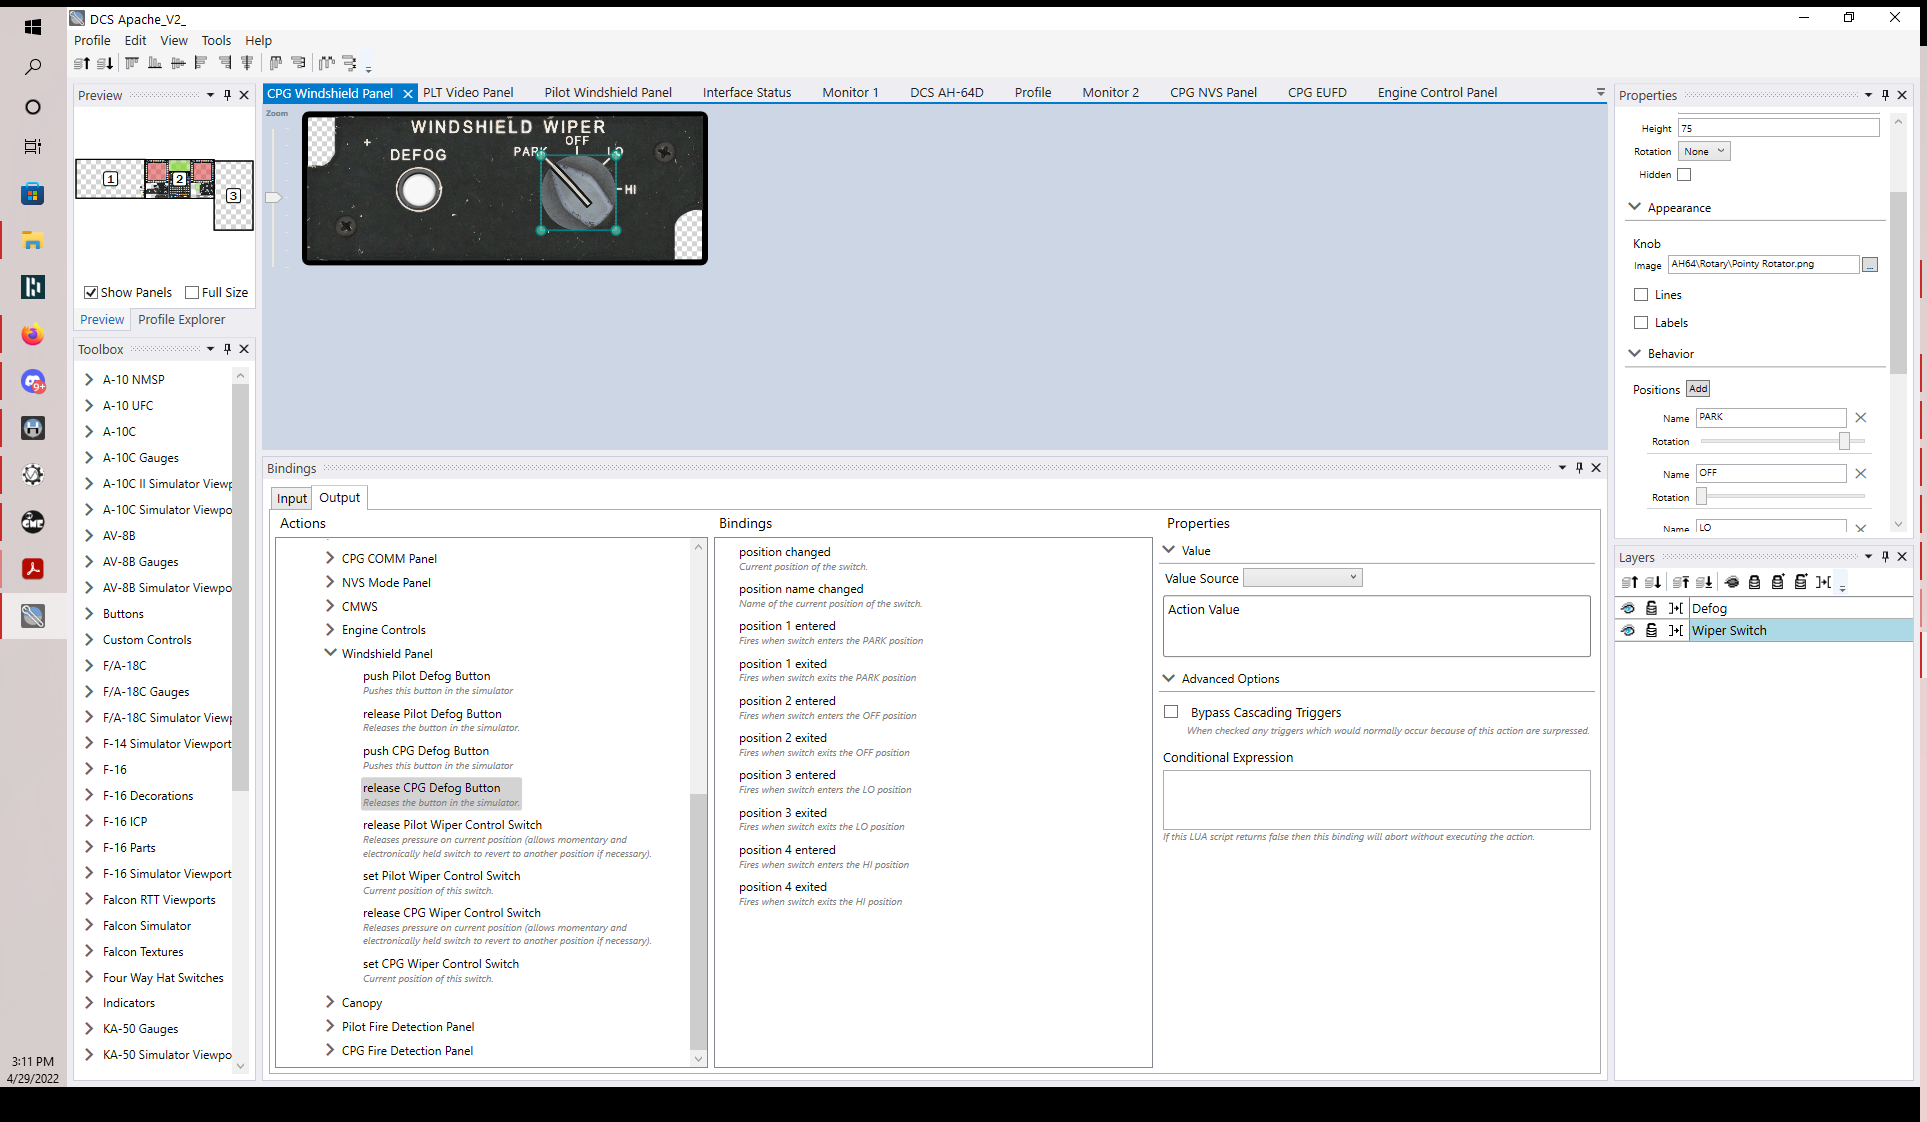This screenshot has width=1927, height=1122.
Task: Pin the Bindings panel
Action: pyautogui.click(x=1579, y=468)
